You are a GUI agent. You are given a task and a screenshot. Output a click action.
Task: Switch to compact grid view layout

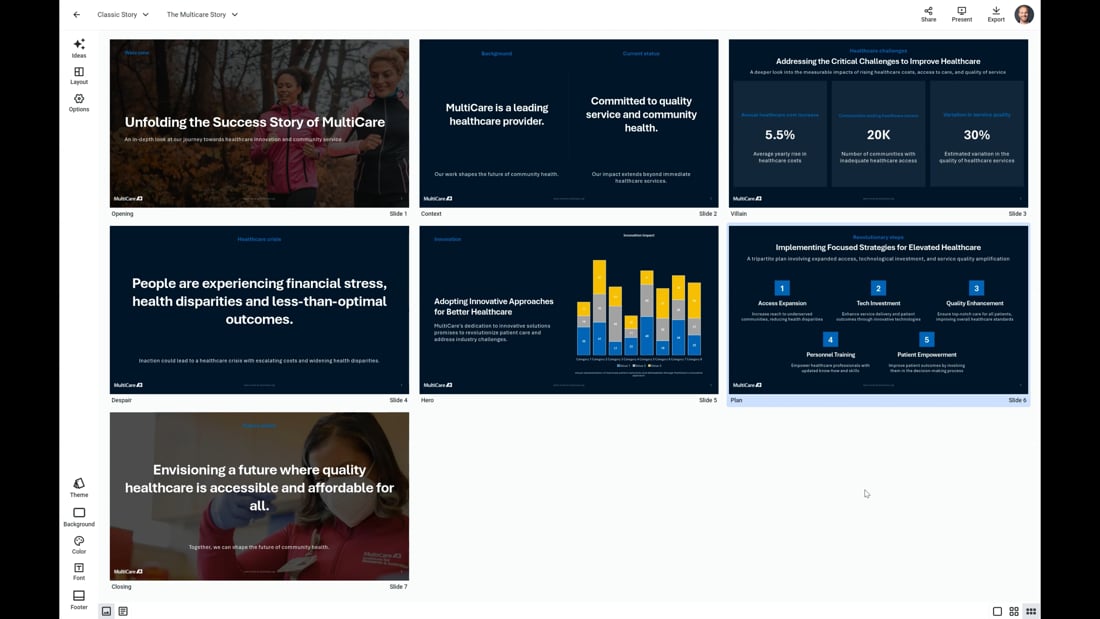[x=1031, y=610]
